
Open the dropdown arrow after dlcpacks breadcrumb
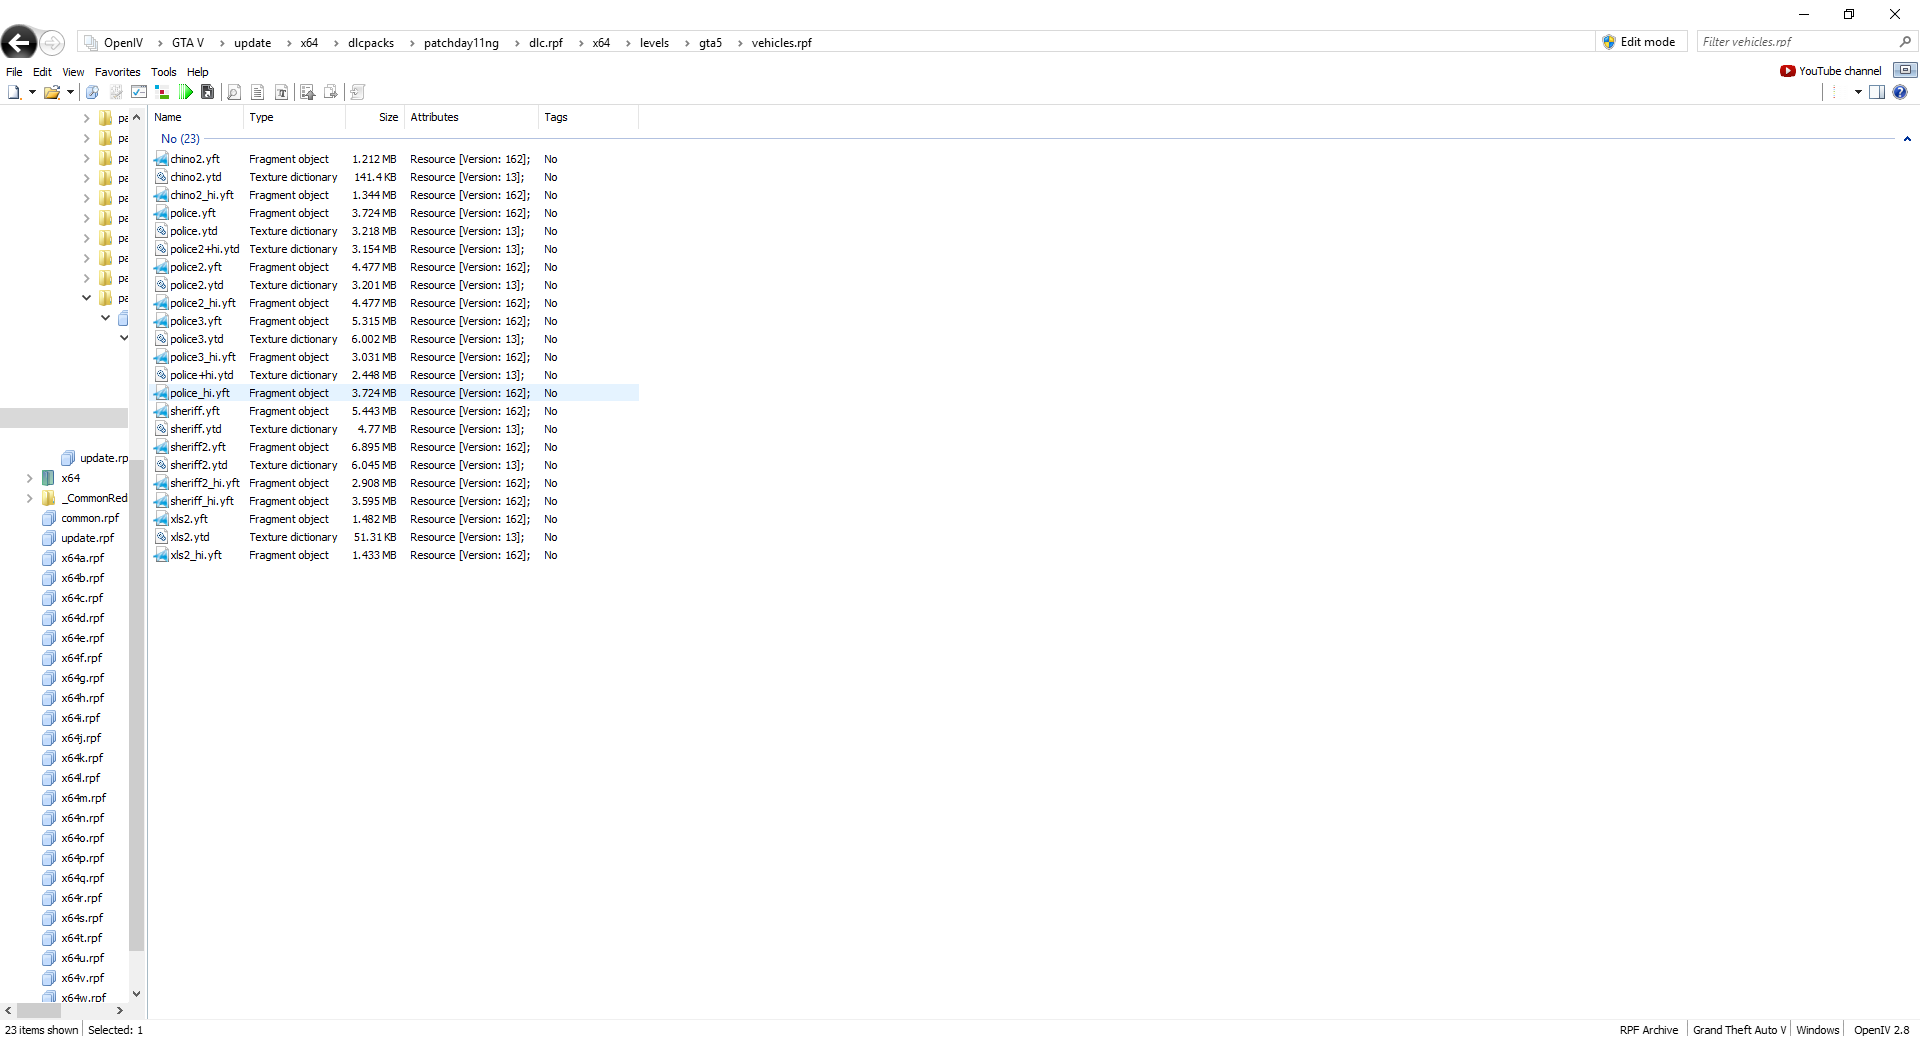411,43
